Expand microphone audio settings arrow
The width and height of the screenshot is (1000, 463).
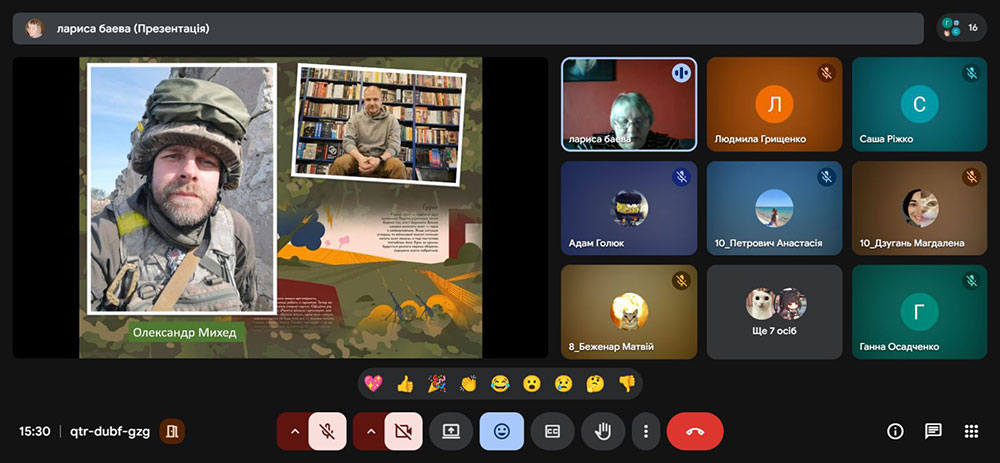tap(294, 431)
